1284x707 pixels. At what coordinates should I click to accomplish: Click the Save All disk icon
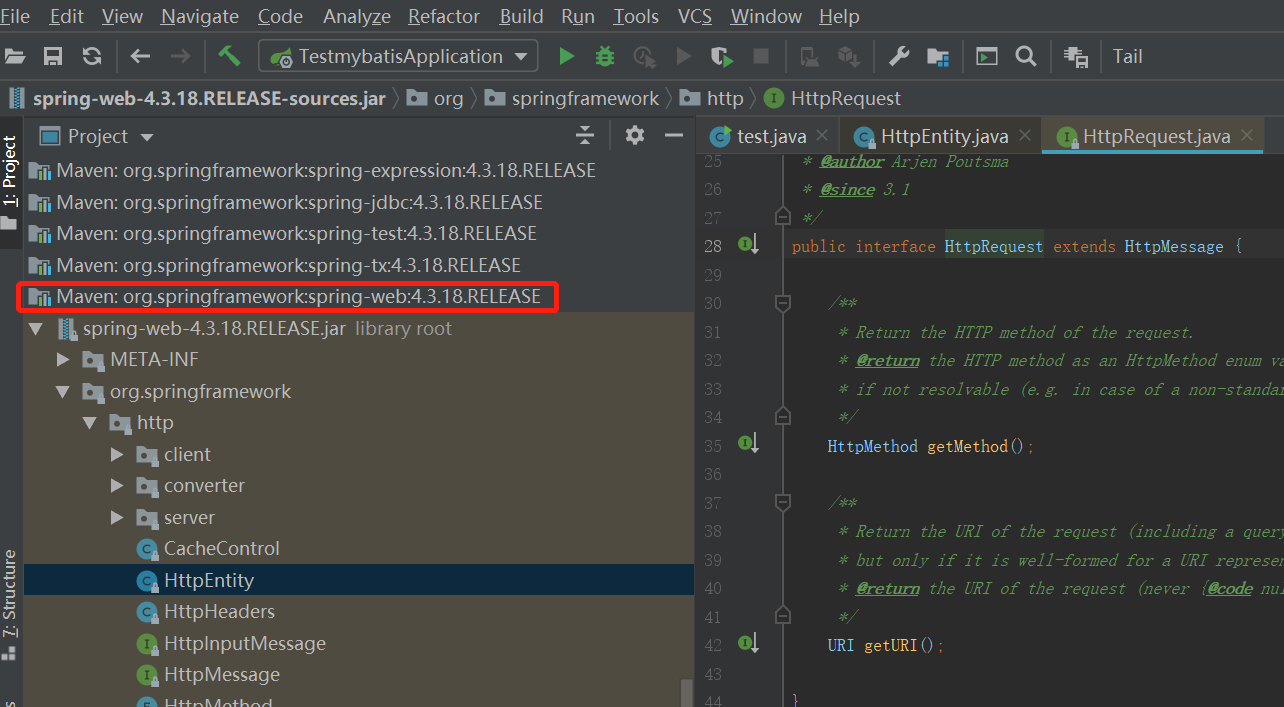pyautogui.click(x=53, y=56)
